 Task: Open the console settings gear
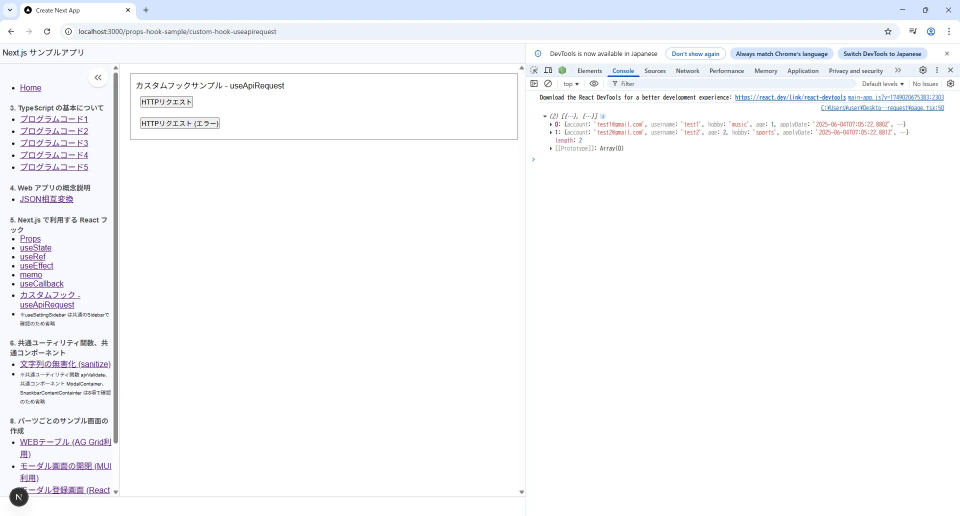tap(950, 83)
